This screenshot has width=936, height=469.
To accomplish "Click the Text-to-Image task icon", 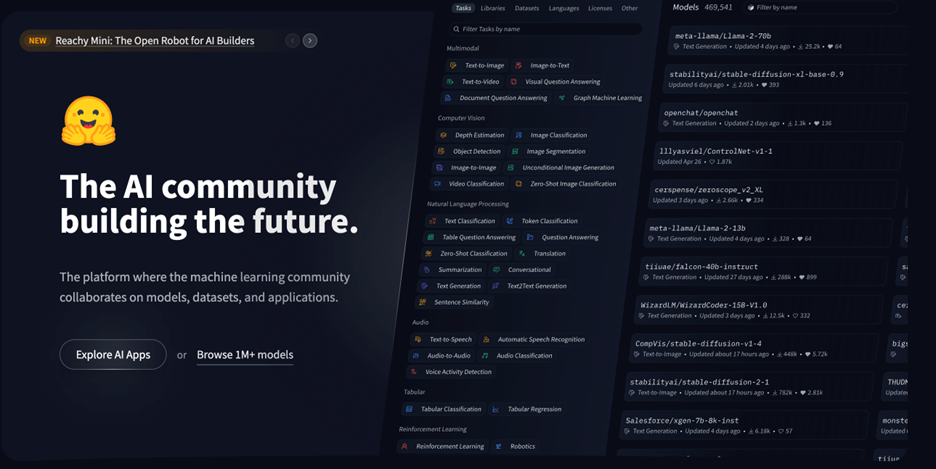I will point(453,66).
